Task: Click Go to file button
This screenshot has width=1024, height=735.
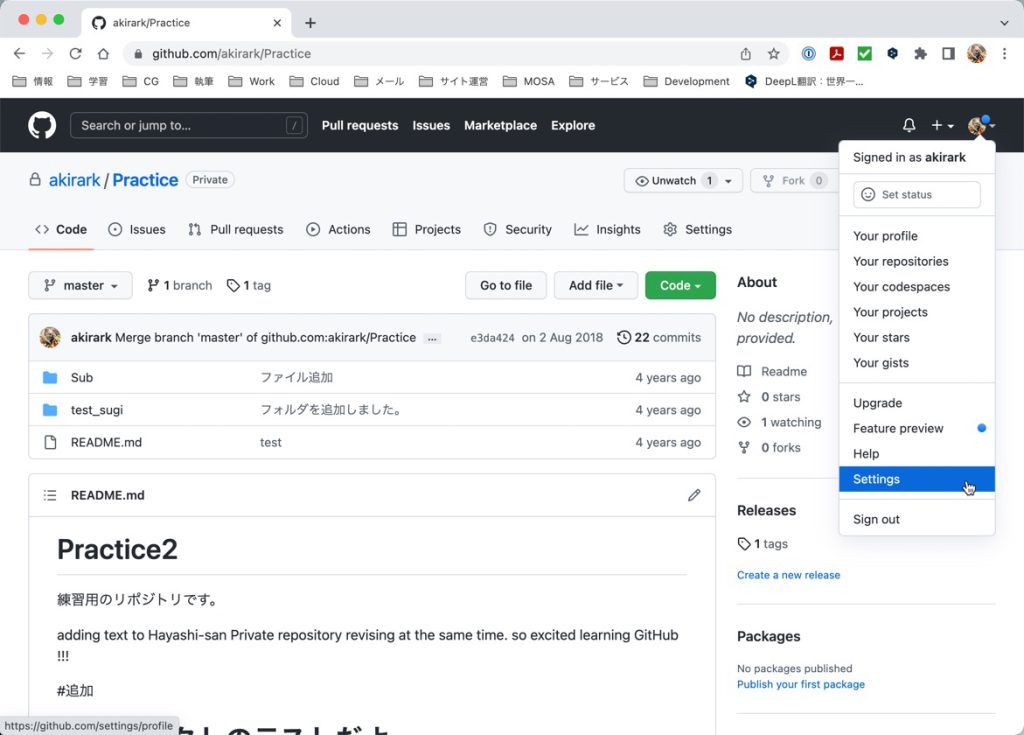Action: [x=505, y=286]
